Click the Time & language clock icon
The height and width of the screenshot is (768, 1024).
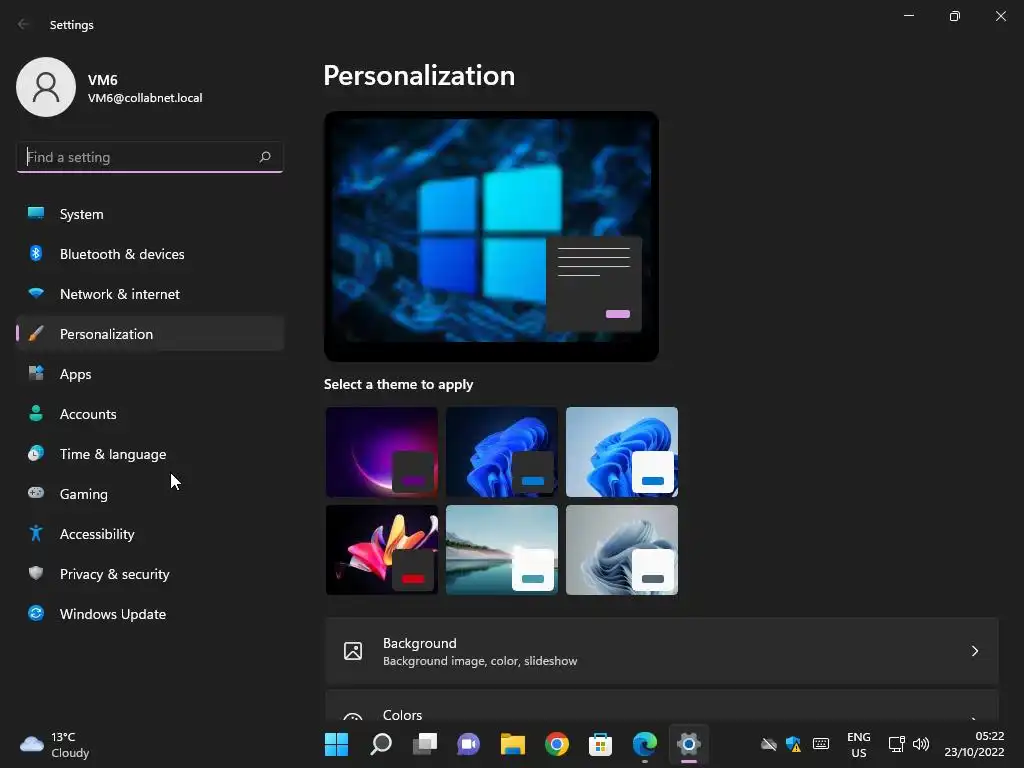pos(36,453)
